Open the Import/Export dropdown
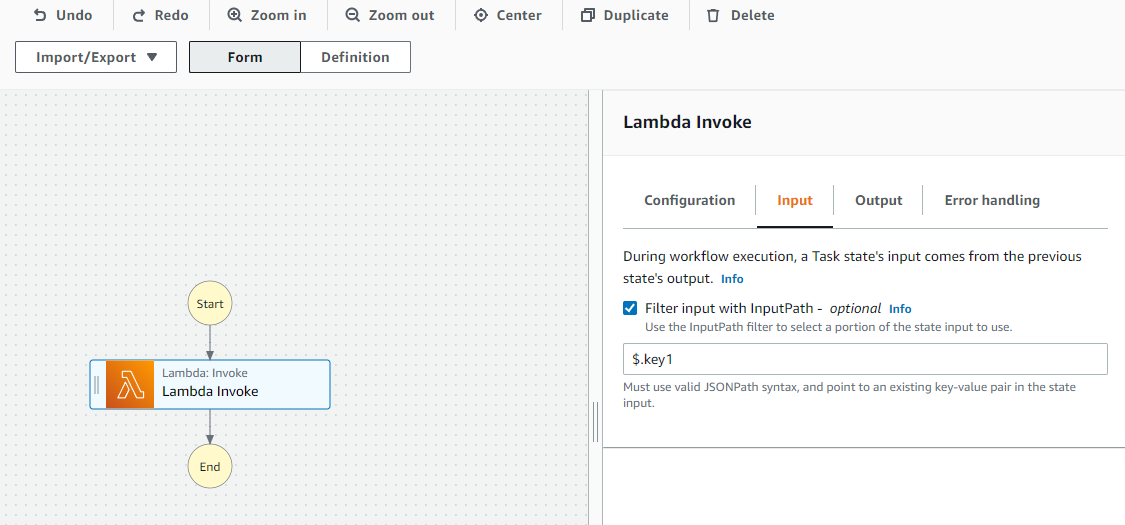Screen dimensions: 1125x525 [x=96, y=57]
